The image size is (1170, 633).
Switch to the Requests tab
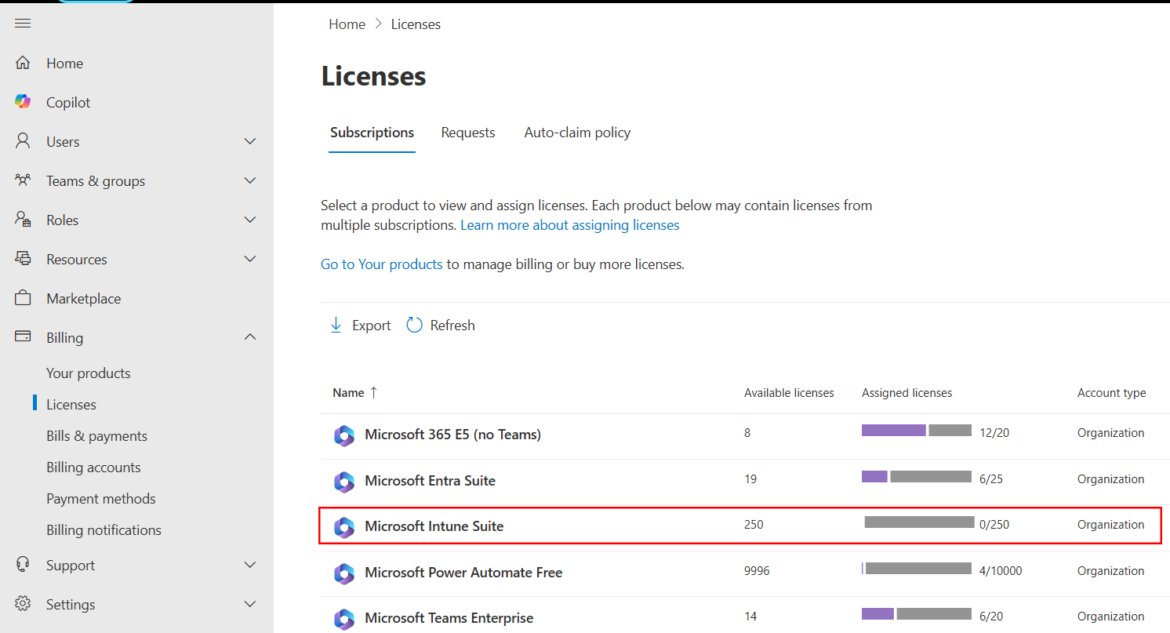tap(467, 132)
